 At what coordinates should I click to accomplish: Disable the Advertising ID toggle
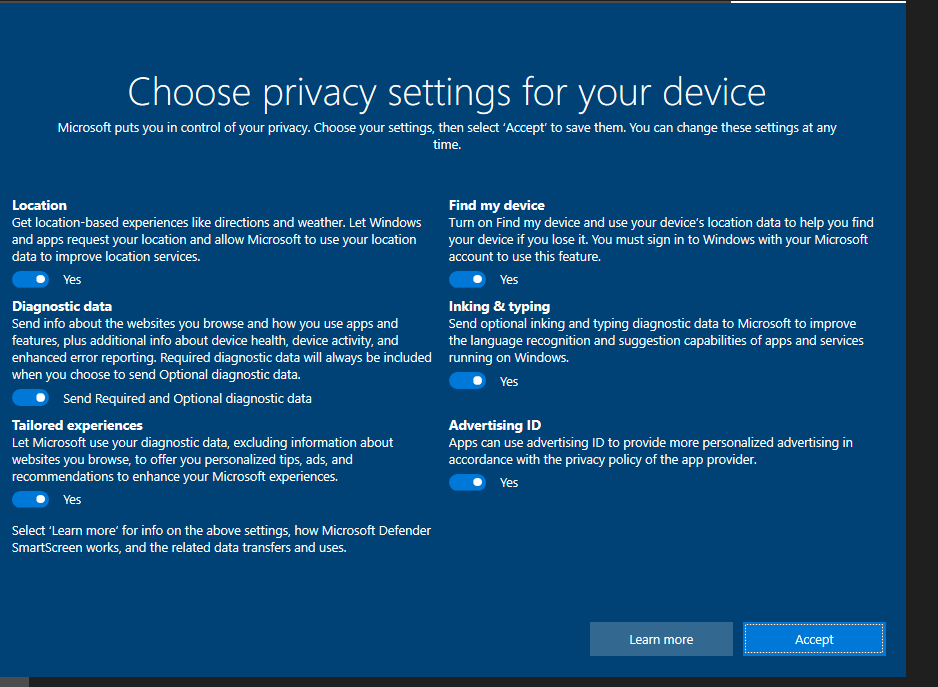coord(467,482)
